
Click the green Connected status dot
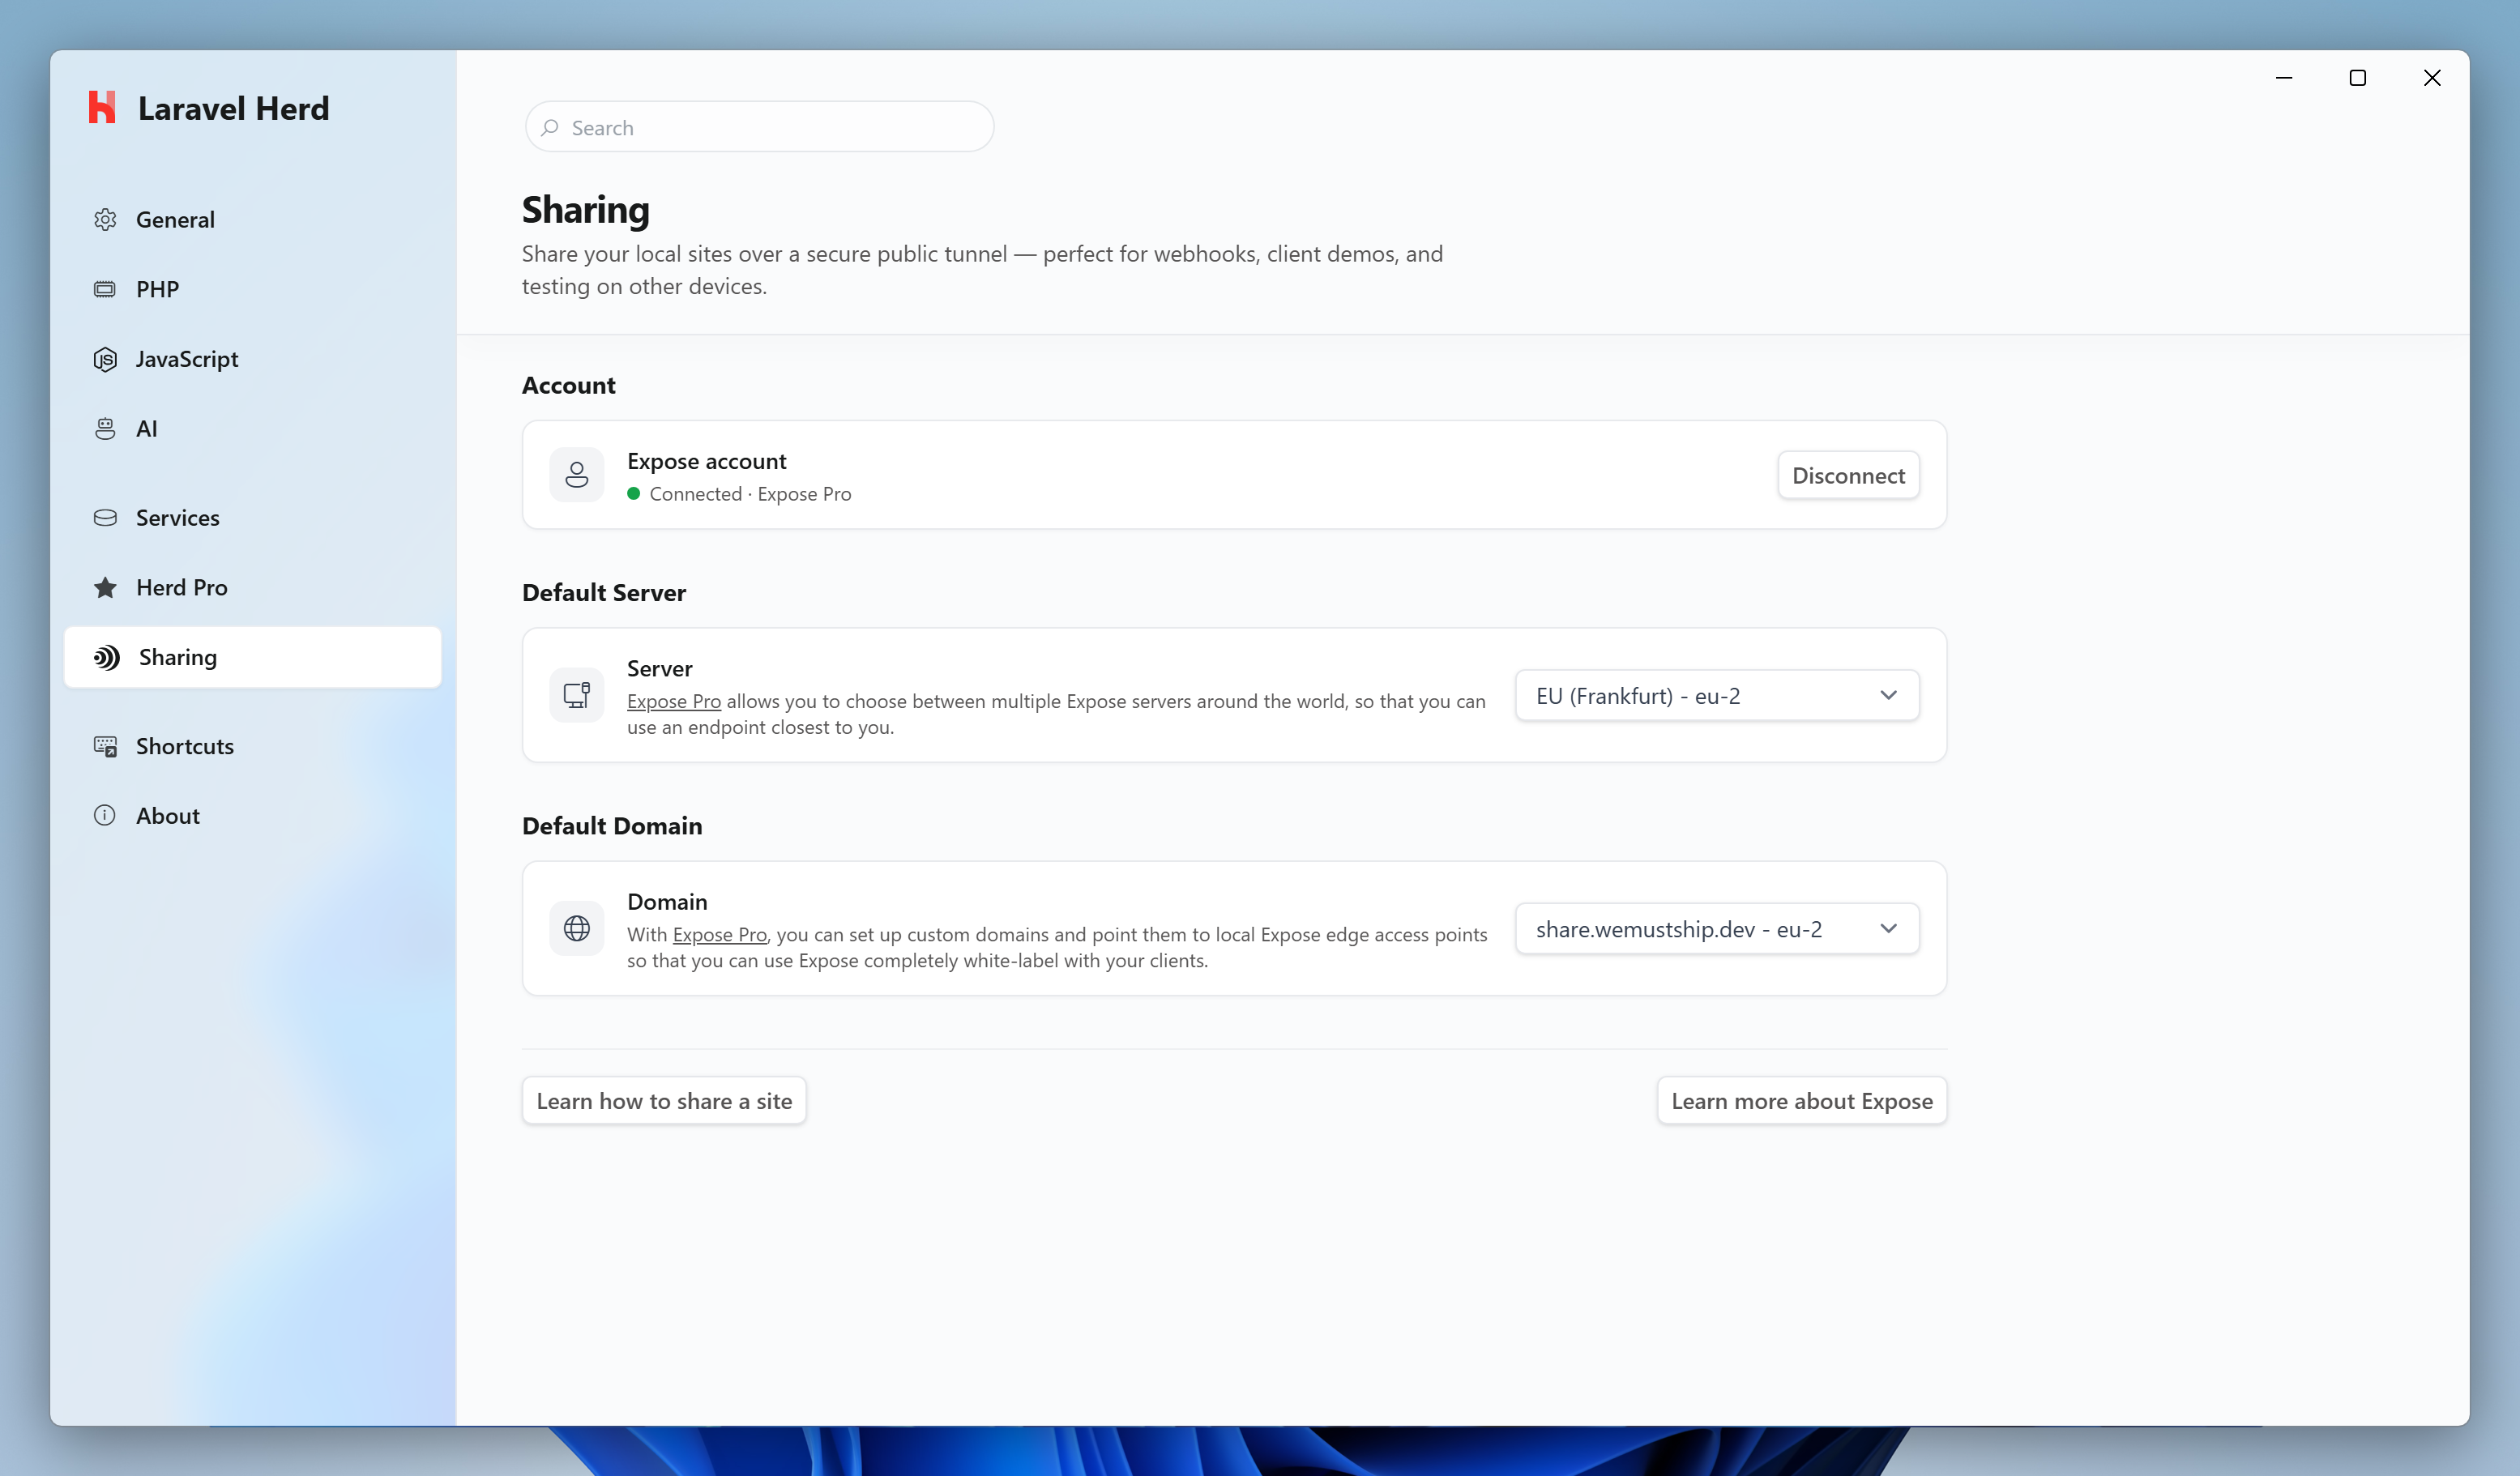(x=633, y=493)
